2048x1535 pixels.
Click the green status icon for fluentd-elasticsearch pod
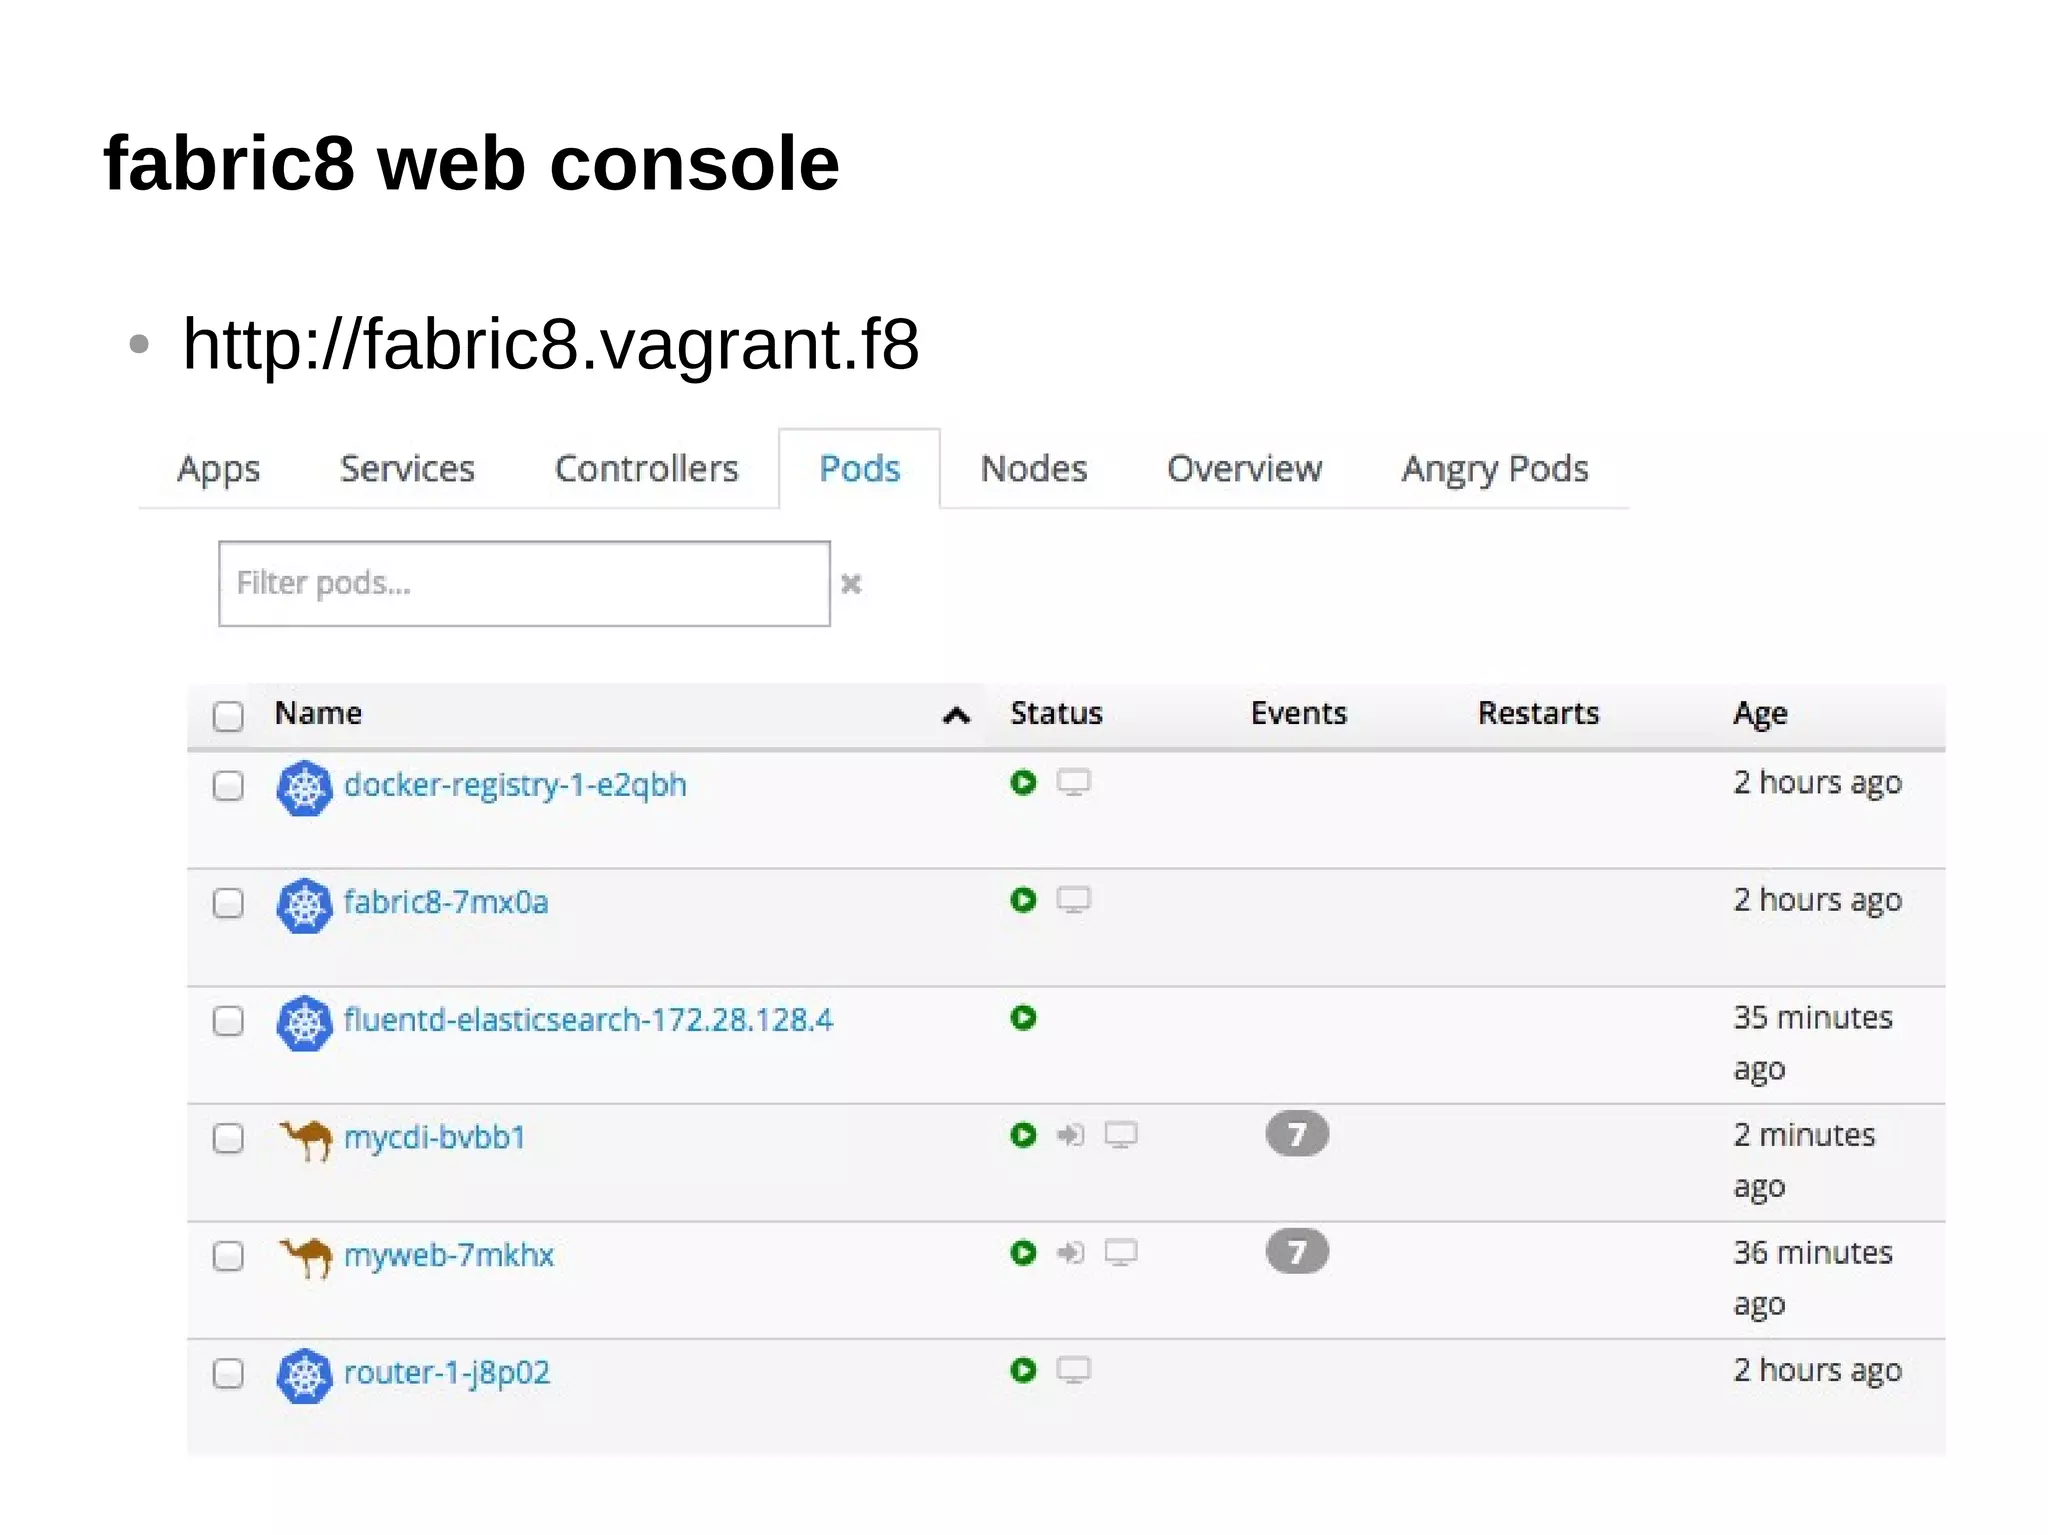click(x=1023, y=1018)
